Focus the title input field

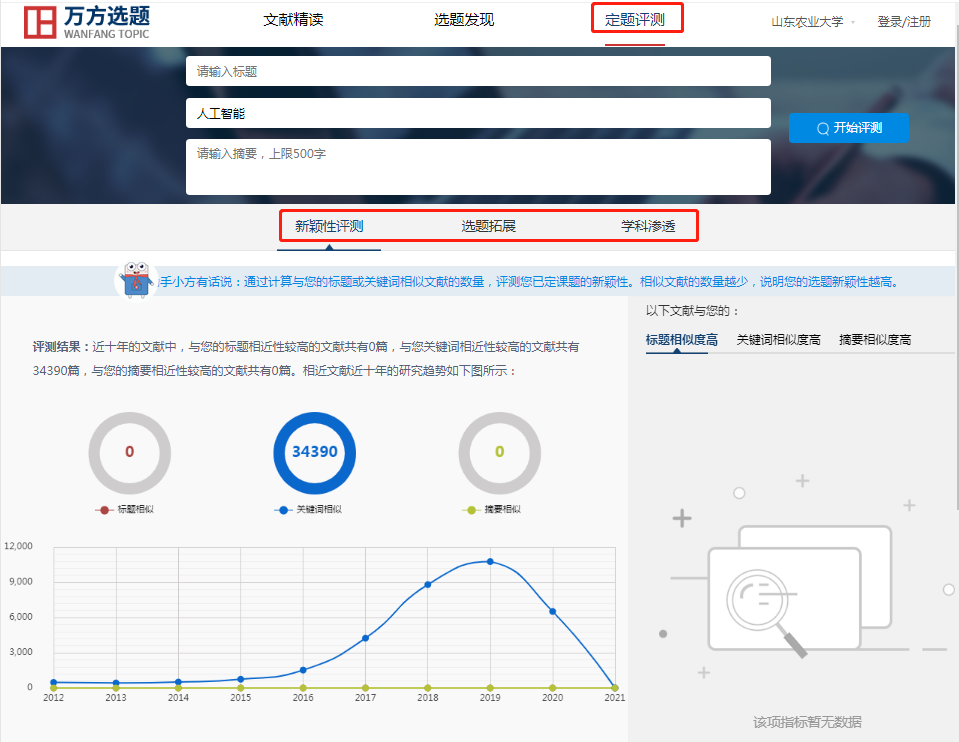pyautogui.click(x=478, y=71)
